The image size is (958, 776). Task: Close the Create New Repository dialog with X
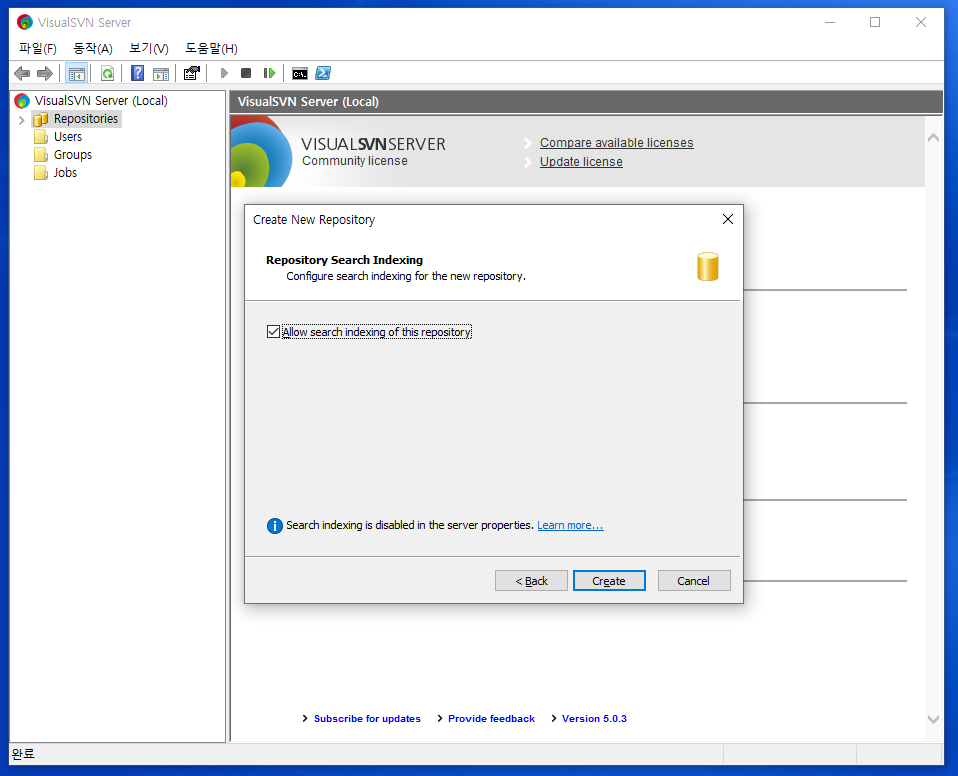click(x=728, y=219)
